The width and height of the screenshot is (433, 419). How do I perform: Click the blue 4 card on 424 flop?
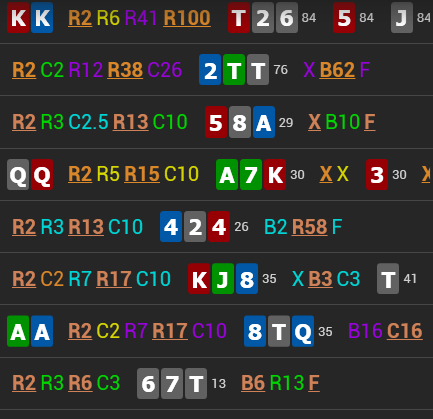tap(171, 226)
